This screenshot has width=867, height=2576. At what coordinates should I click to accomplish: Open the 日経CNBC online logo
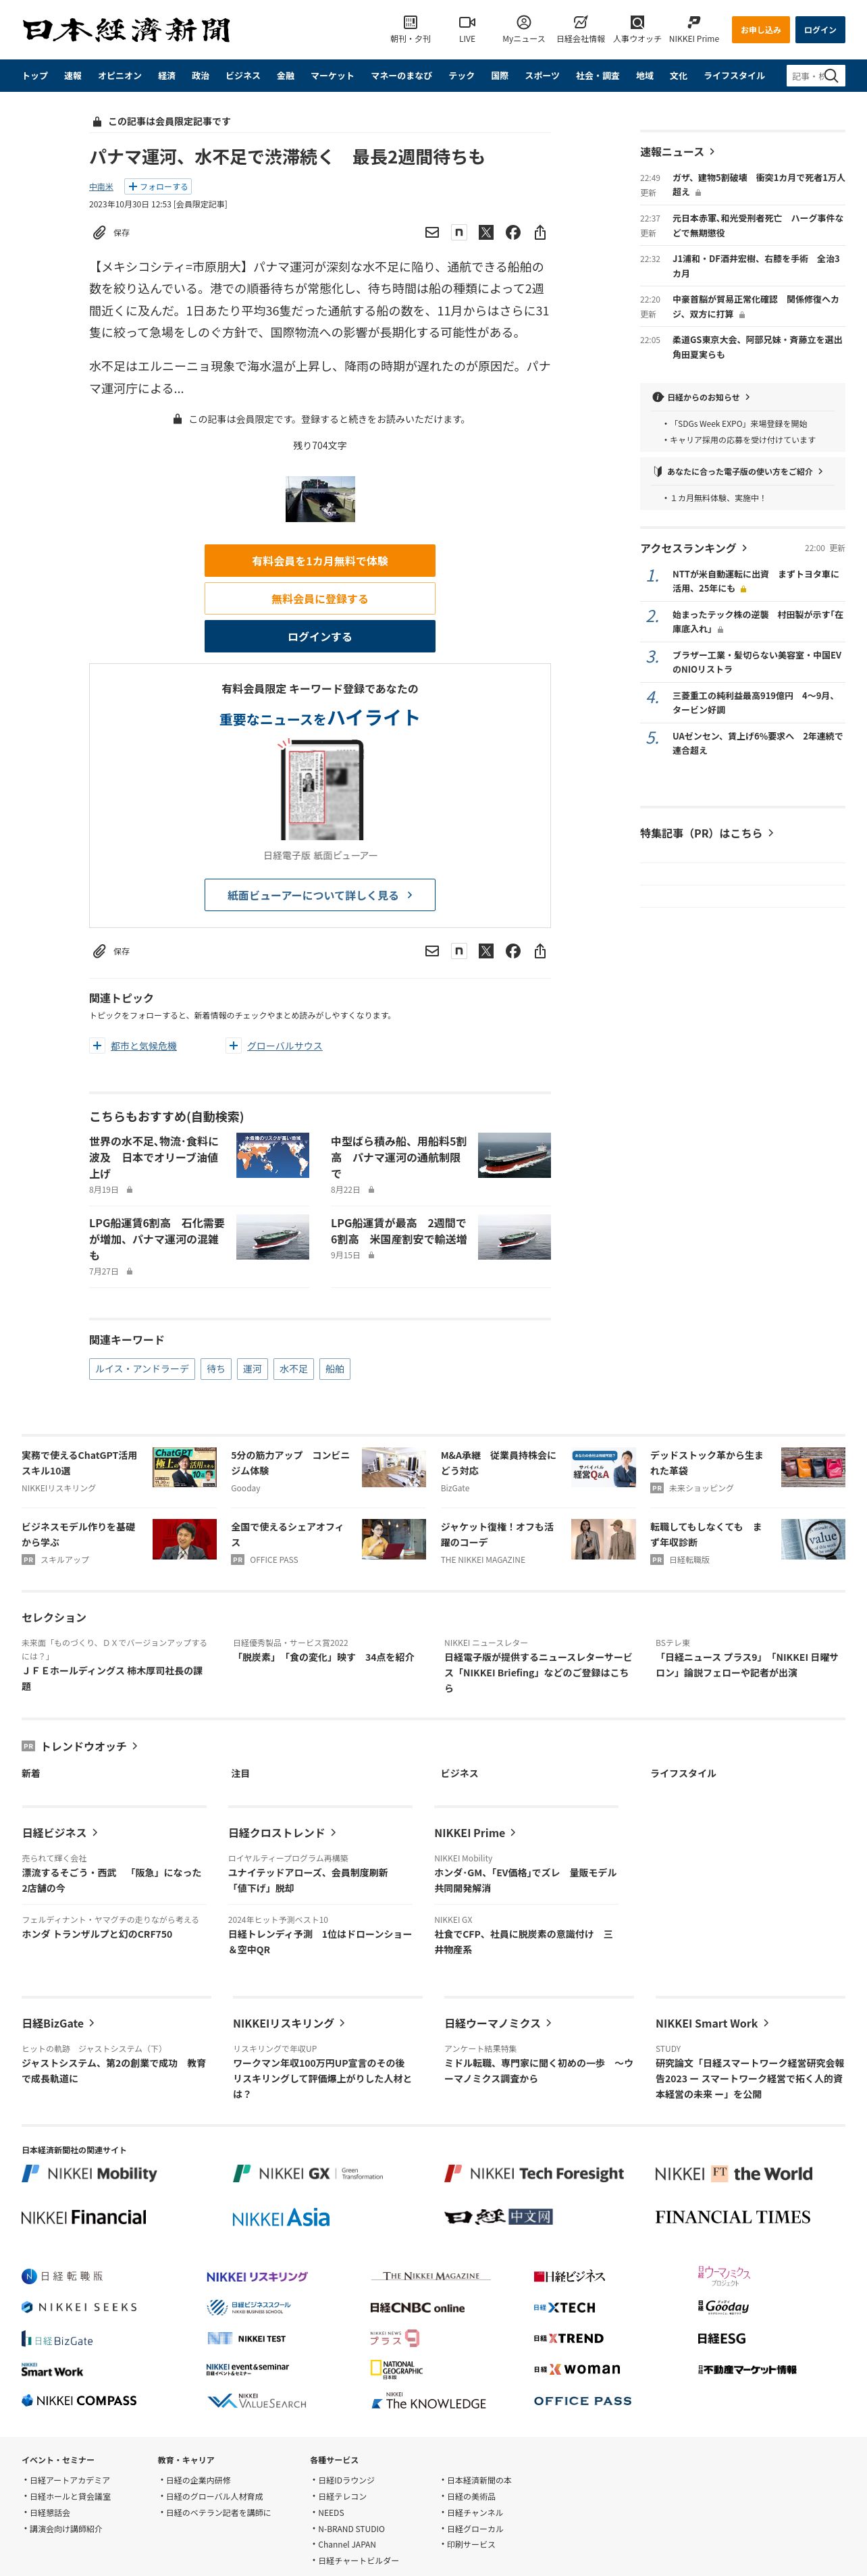(x=417, y=2308)
